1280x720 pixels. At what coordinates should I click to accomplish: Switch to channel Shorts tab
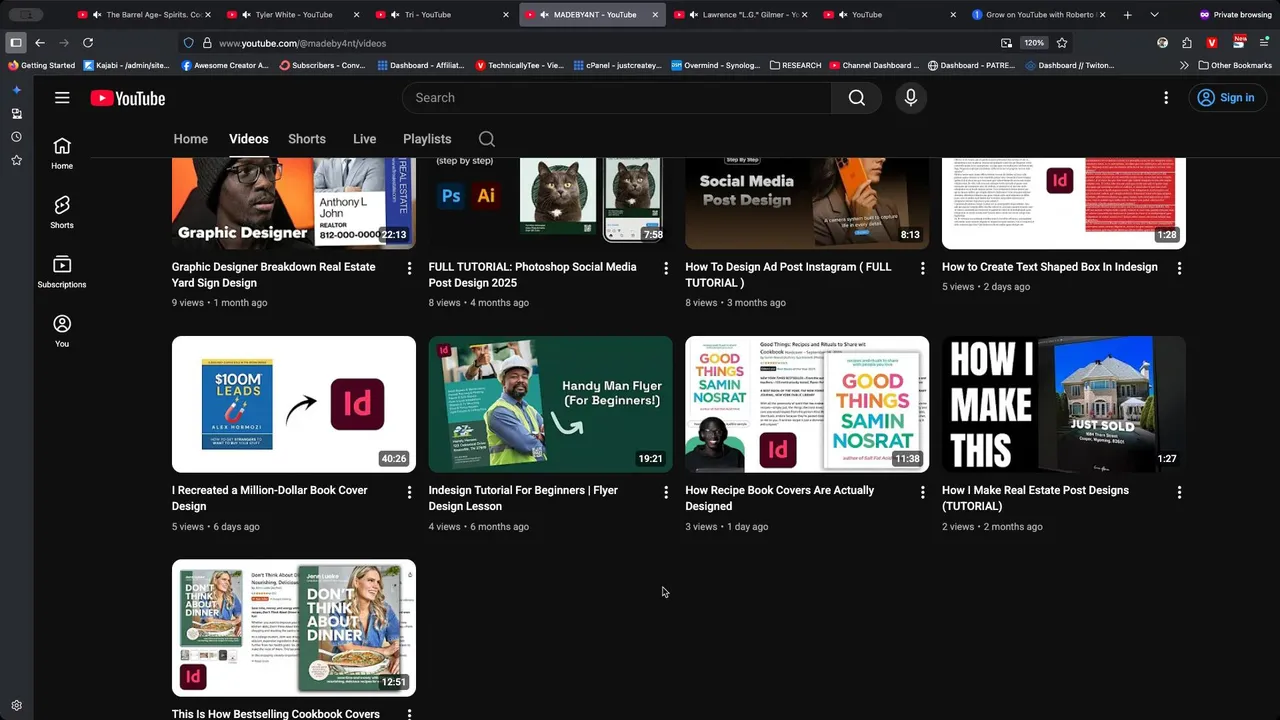pos(307,139)
